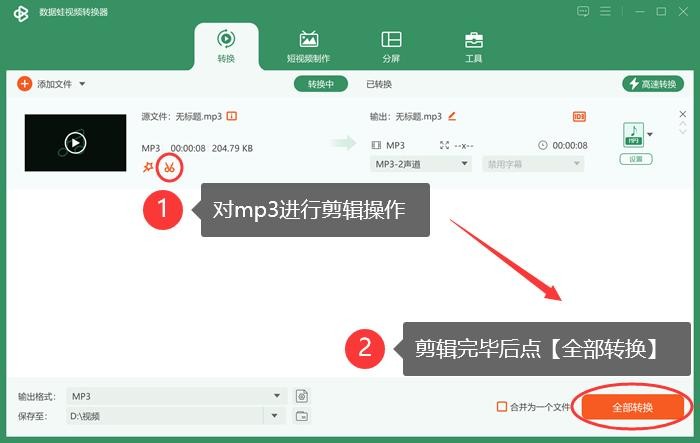Play the video thumbnail preview

(75, 143)
